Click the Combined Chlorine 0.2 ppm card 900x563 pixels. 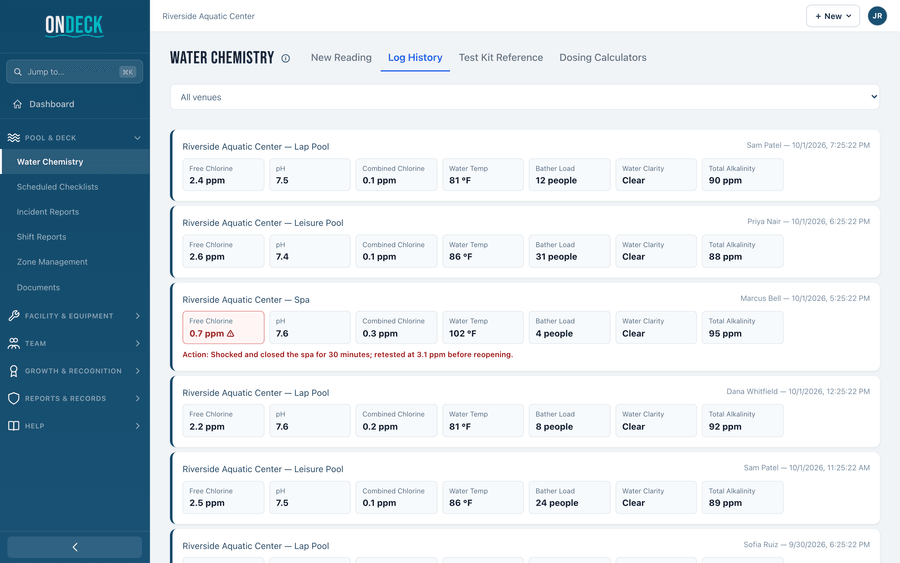click(x=396, y=420)
